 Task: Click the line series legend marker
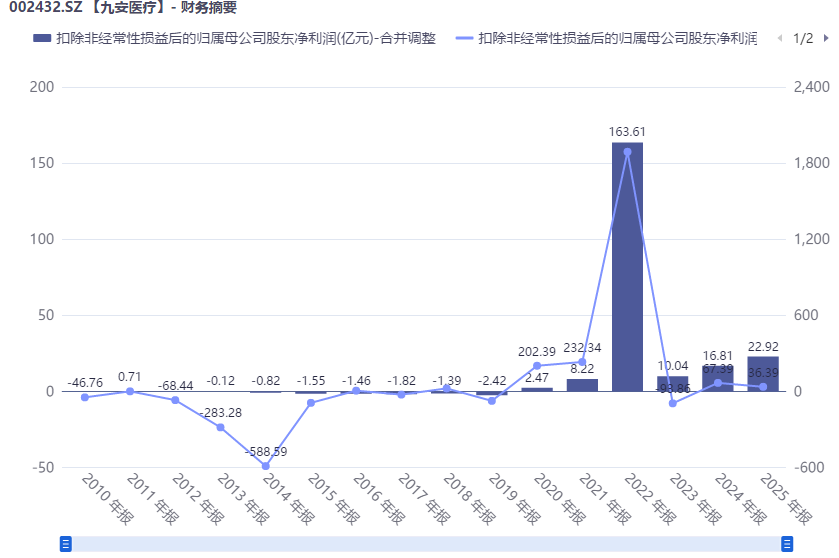coord(464,38)
